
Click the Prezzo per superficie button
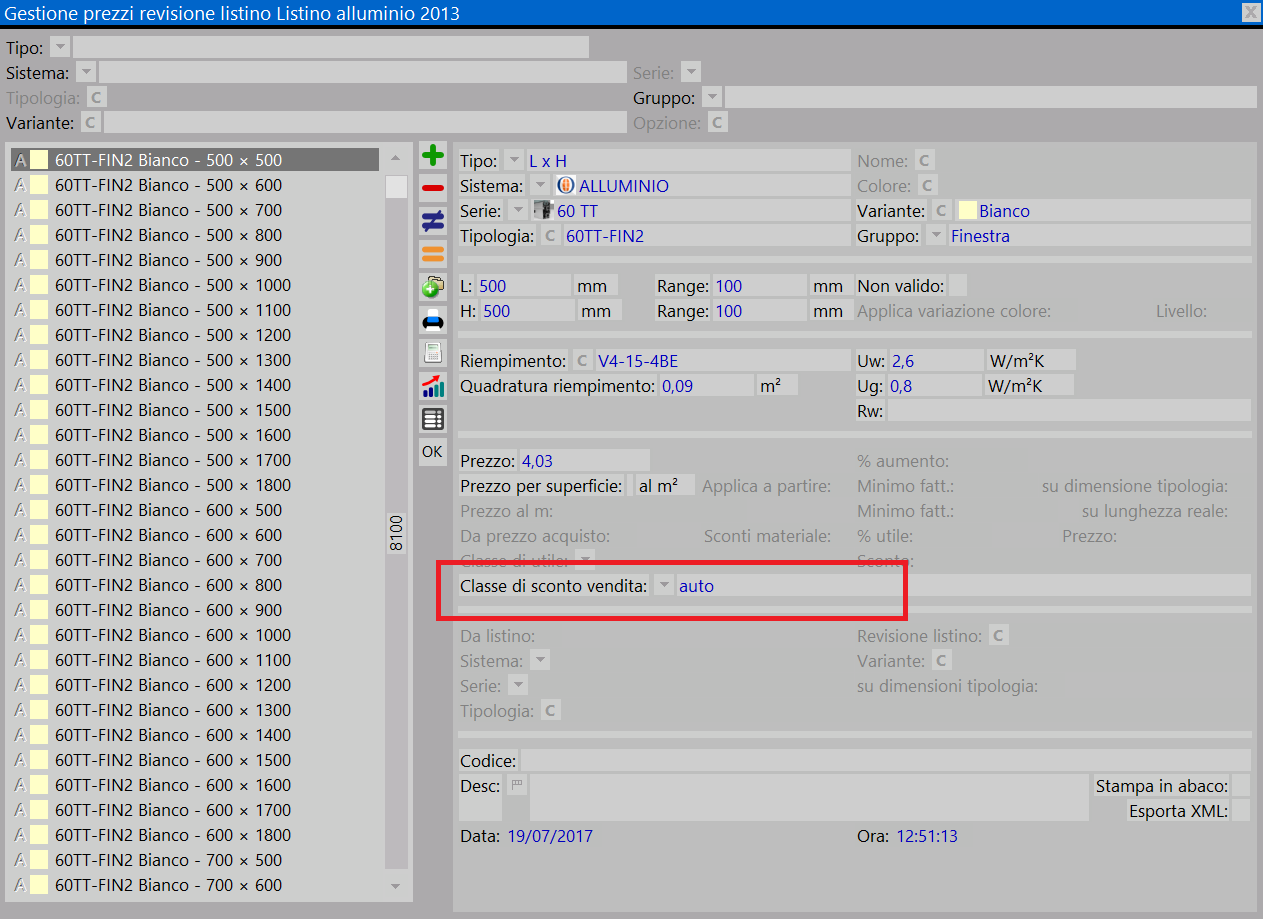[541, 486]
